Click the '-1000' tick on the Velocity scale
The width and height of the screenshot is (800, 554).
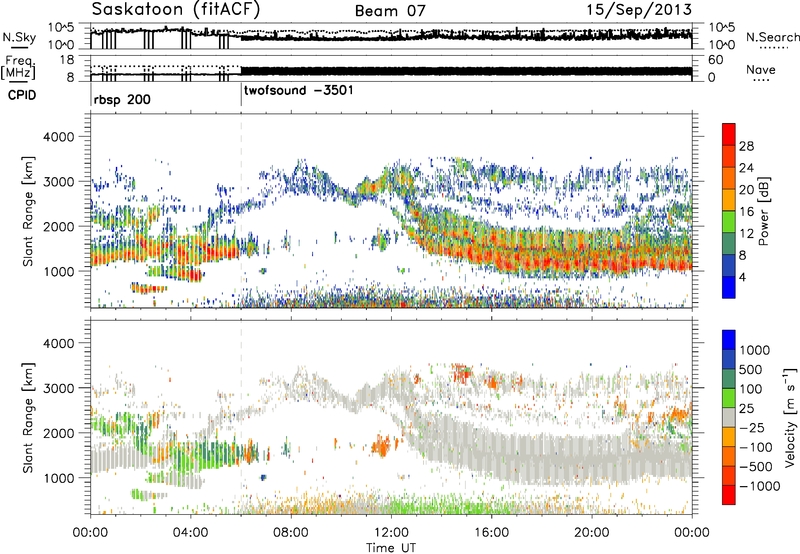pyautogui.click(x=760, y=486)
